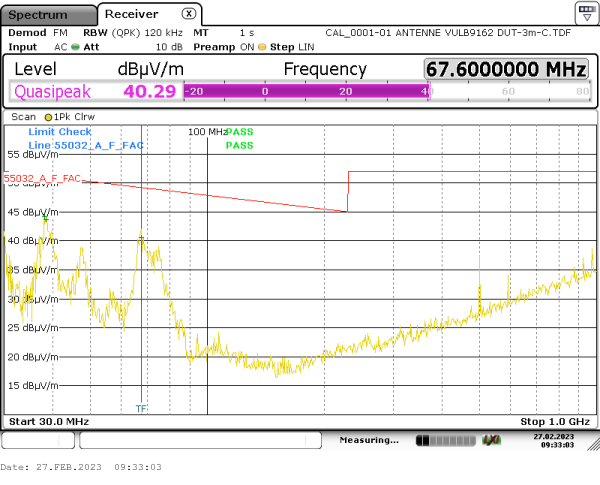Select the Demod FM setting
This screenshot has width=600, height=485.
[38, 33]
